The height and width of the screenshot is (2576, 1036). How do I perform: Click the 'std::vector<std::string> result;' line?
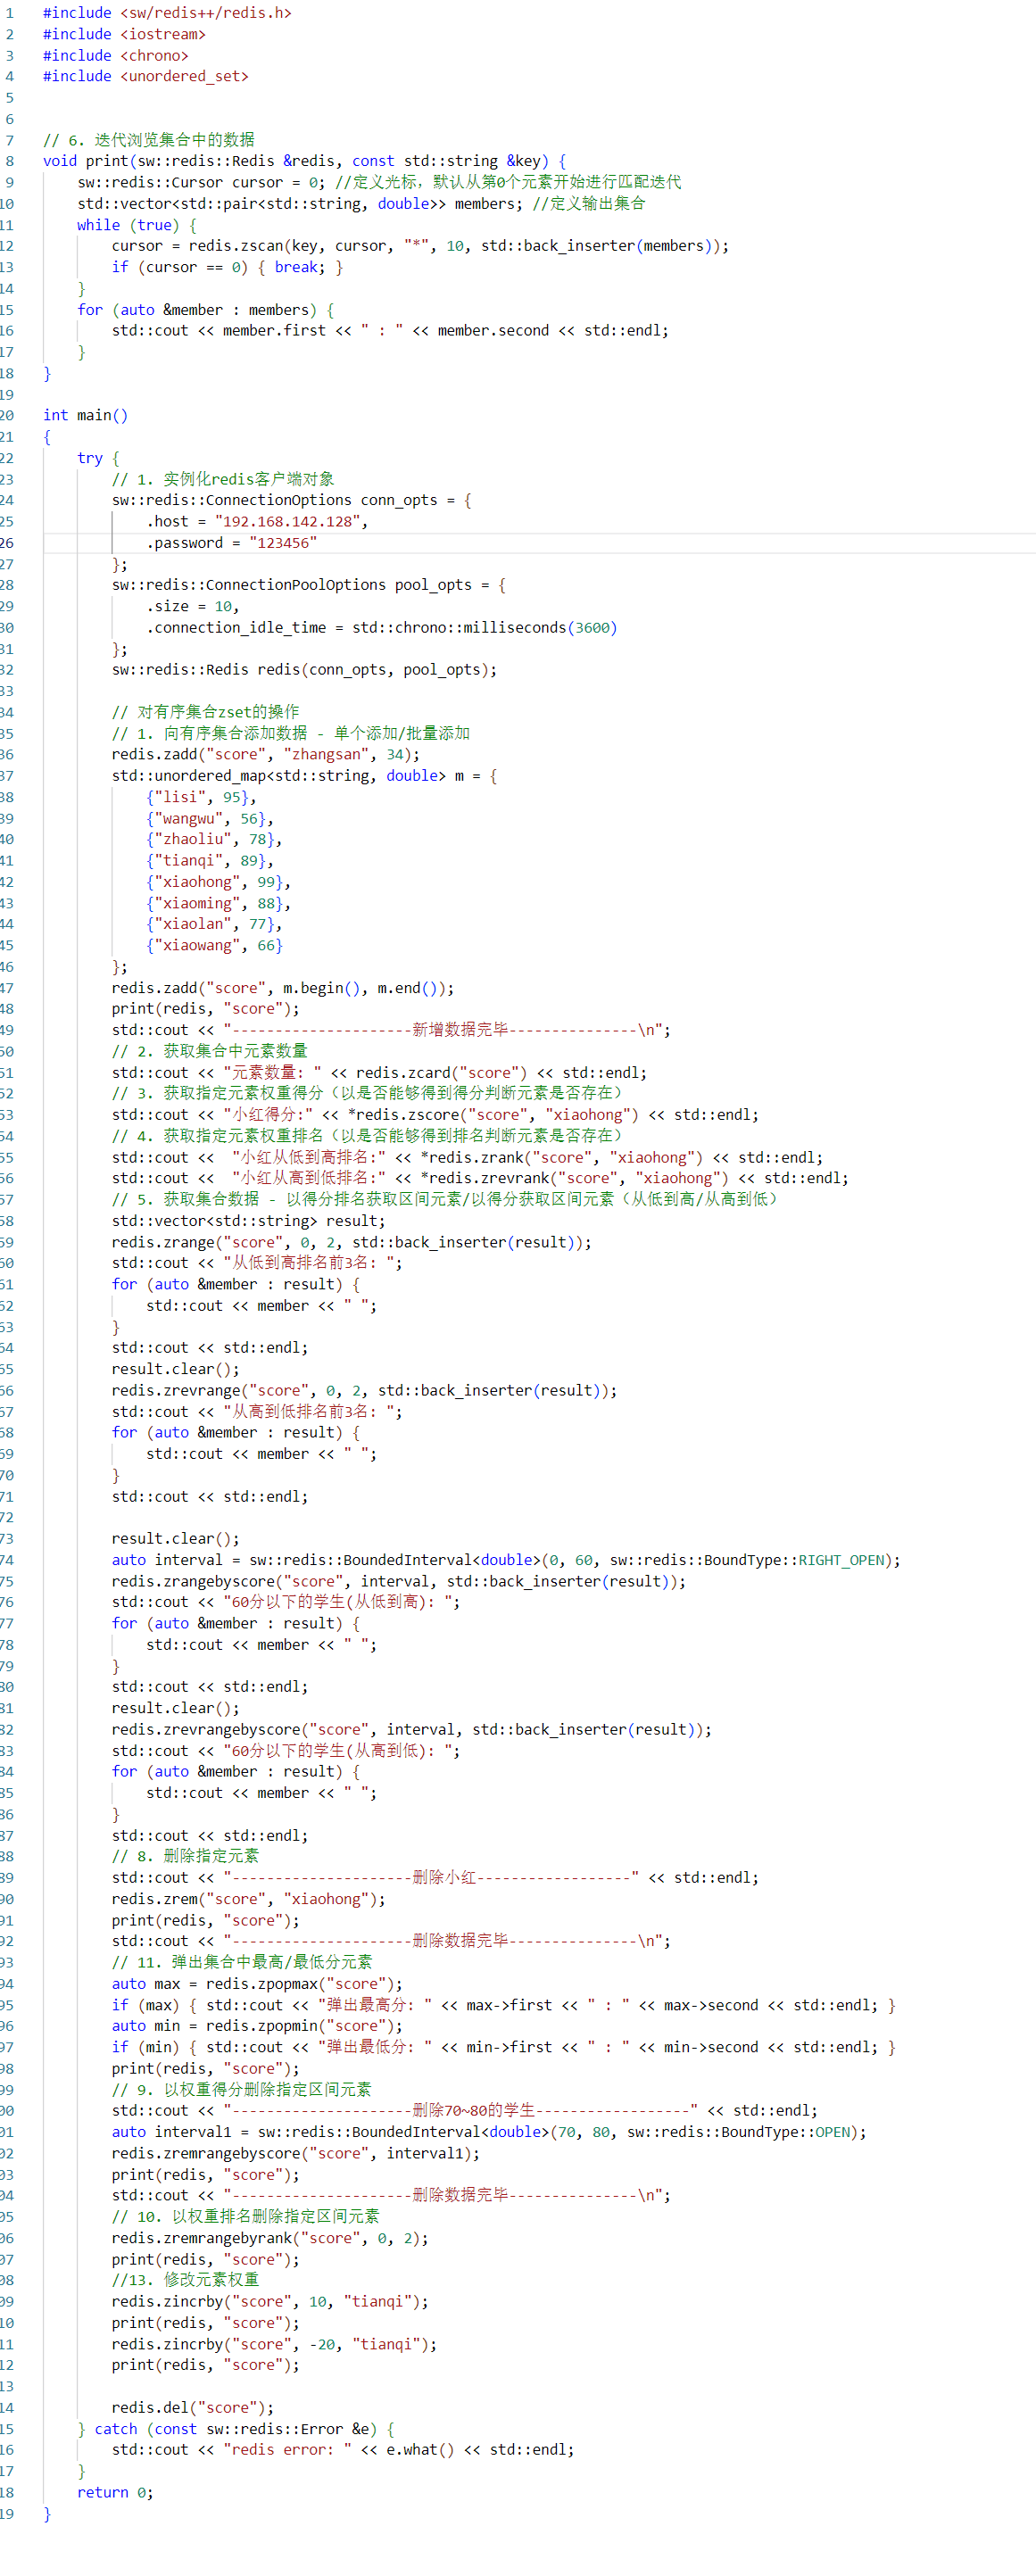click(x=249, y=1221)
